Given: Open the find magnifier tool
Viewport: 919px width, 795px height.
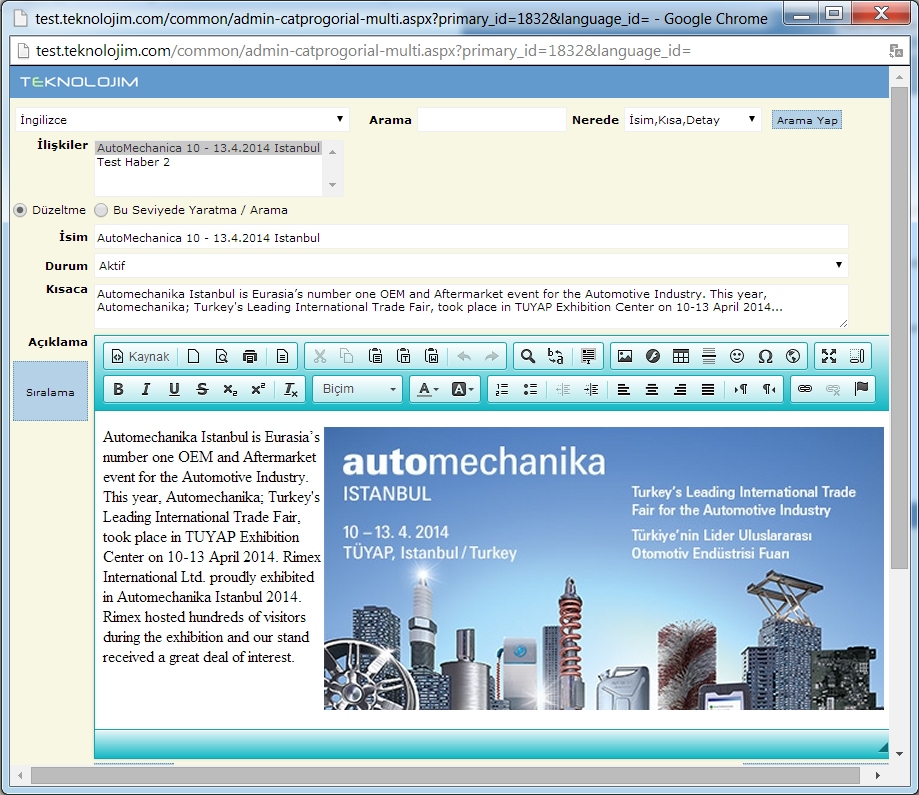Looking at the screenshot, I should click(x=527, y=356).
